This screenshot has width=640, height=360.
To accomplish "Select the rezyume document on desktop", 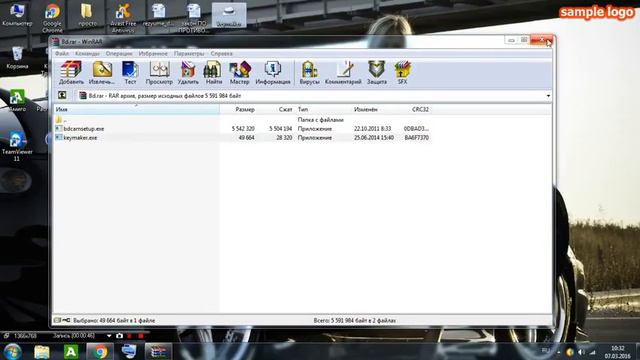I will [x=158, y=16].
